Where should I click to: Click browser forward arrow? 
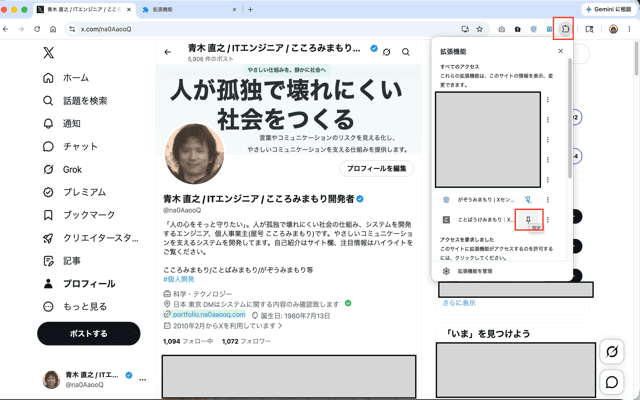pyautogui.click(x=21, y=29)
